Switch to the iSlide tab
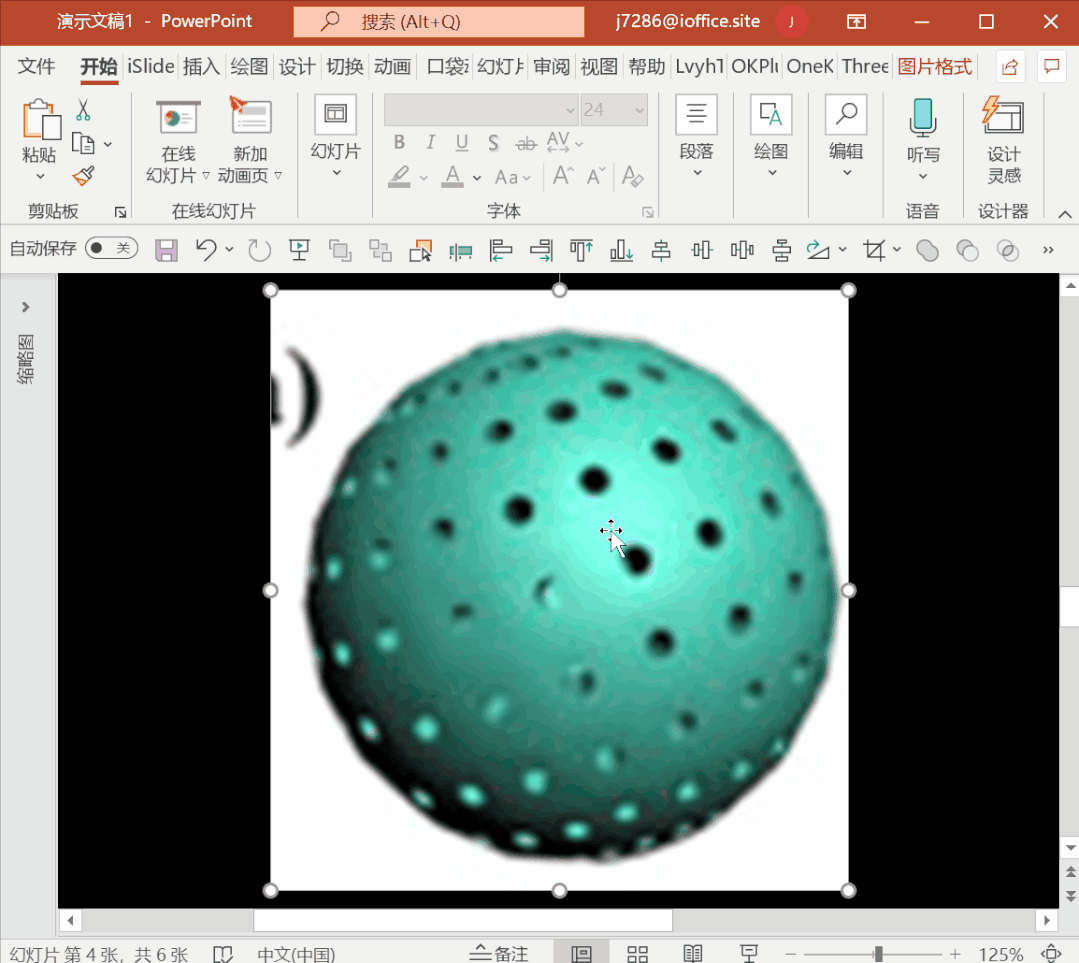The image size is (1079, 963). pyautogui.click(x=150, y=66)
